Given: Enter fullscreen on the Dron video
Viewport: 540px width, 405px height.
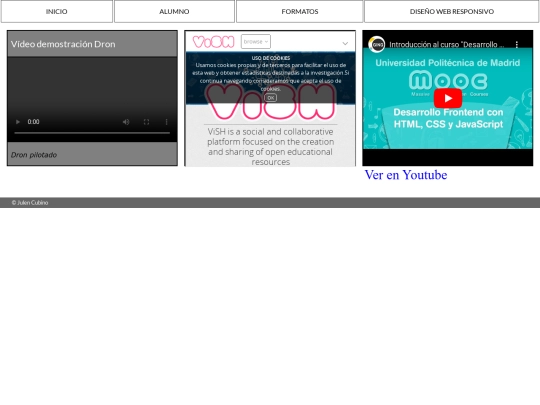Looking at the screenshot, I should pyautogui.click(x=146, y=122).
